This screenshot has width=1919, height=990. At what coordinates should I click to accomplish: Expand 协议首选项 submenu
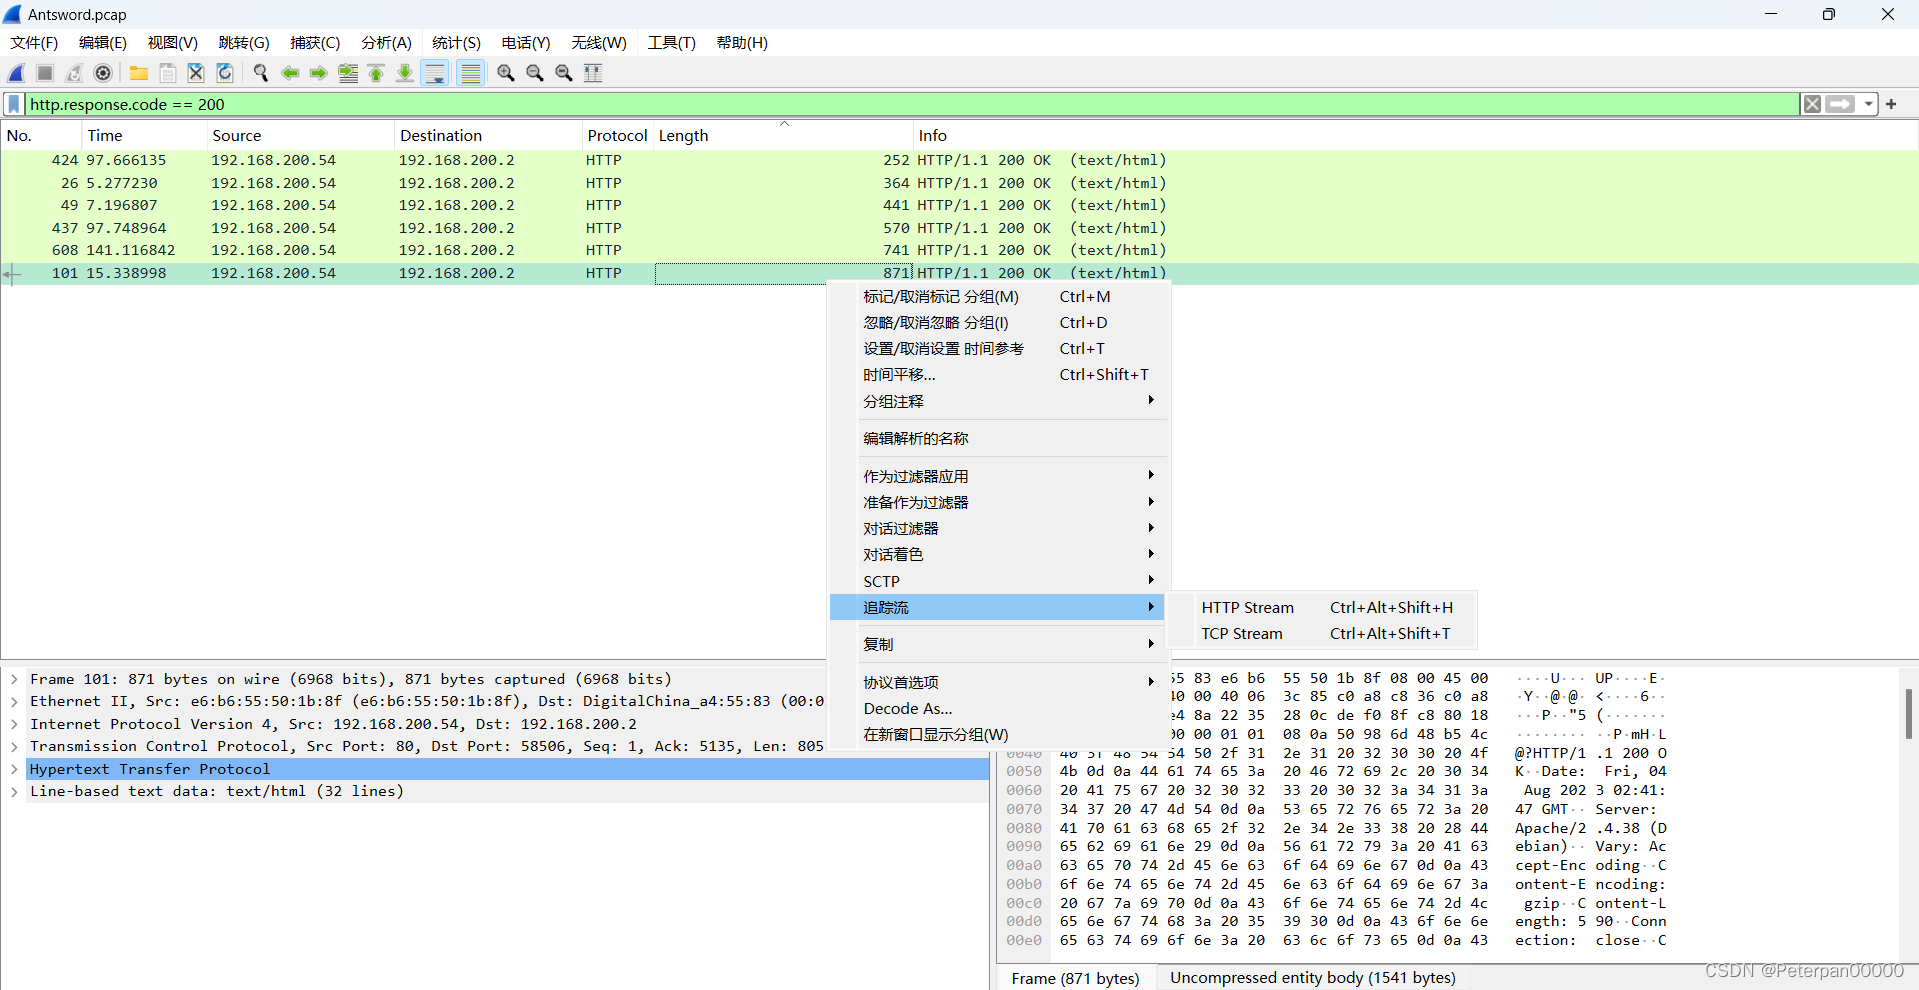(x=999, y=683)
